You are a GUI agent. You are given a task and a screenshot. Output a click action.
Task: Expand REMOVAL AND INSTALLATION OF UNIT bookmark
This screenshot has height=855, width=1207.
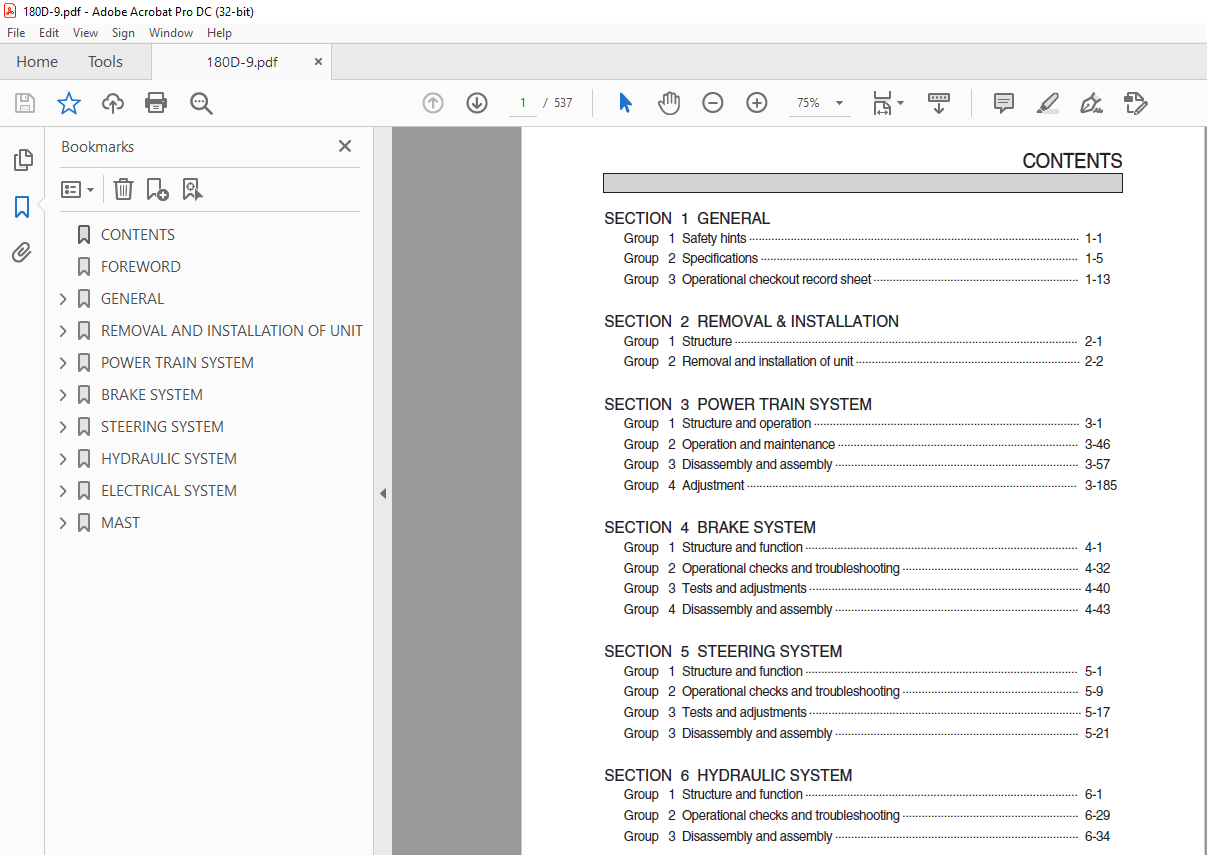[x=63, y=331]
